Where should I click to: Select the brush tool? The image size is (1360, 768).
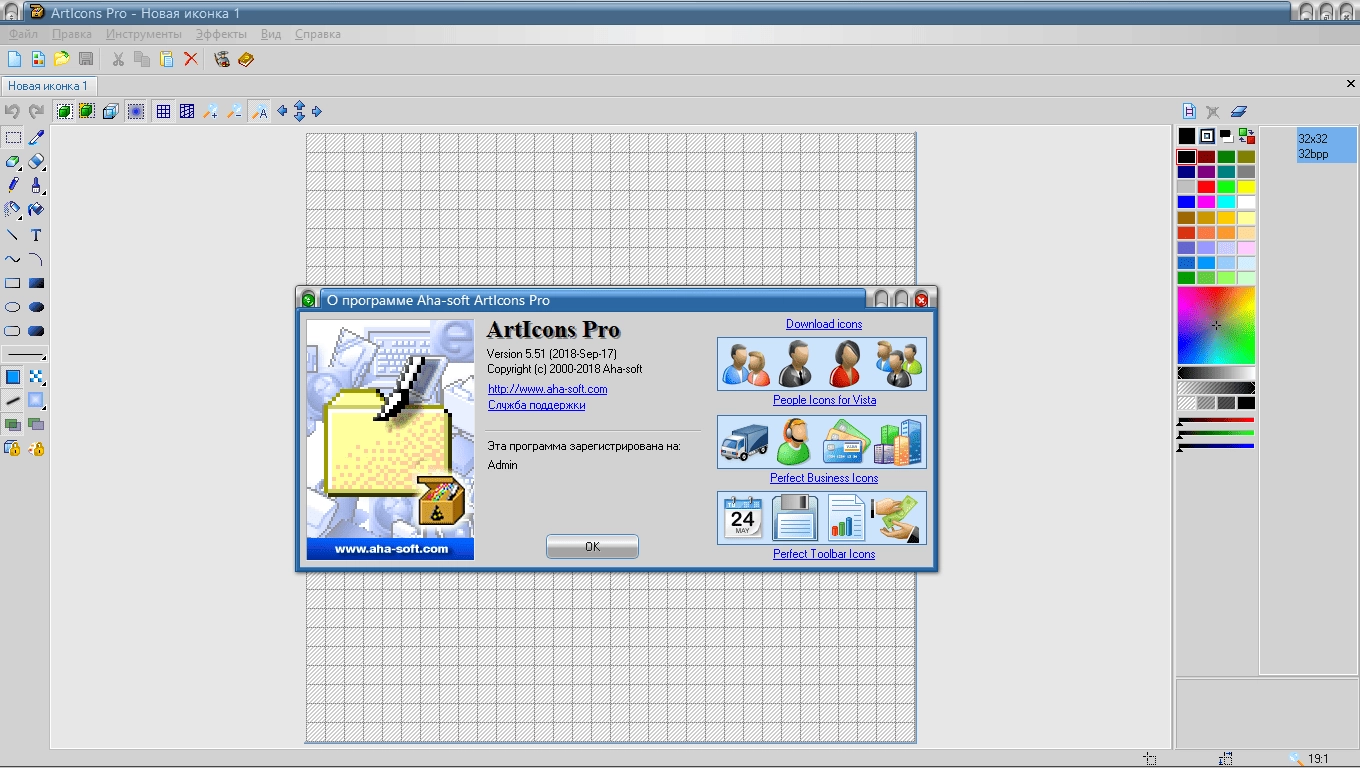(x=36, y=185)
